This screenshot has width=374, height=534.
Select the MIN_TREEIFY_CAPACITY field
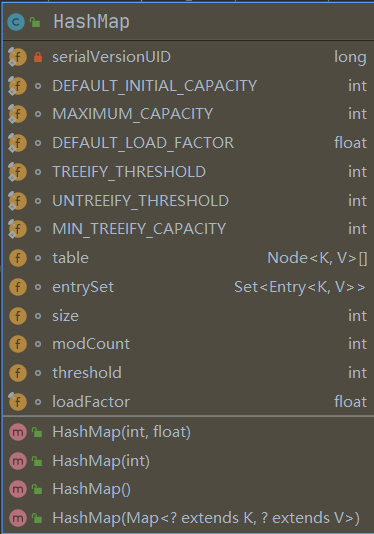click(188, 229)
